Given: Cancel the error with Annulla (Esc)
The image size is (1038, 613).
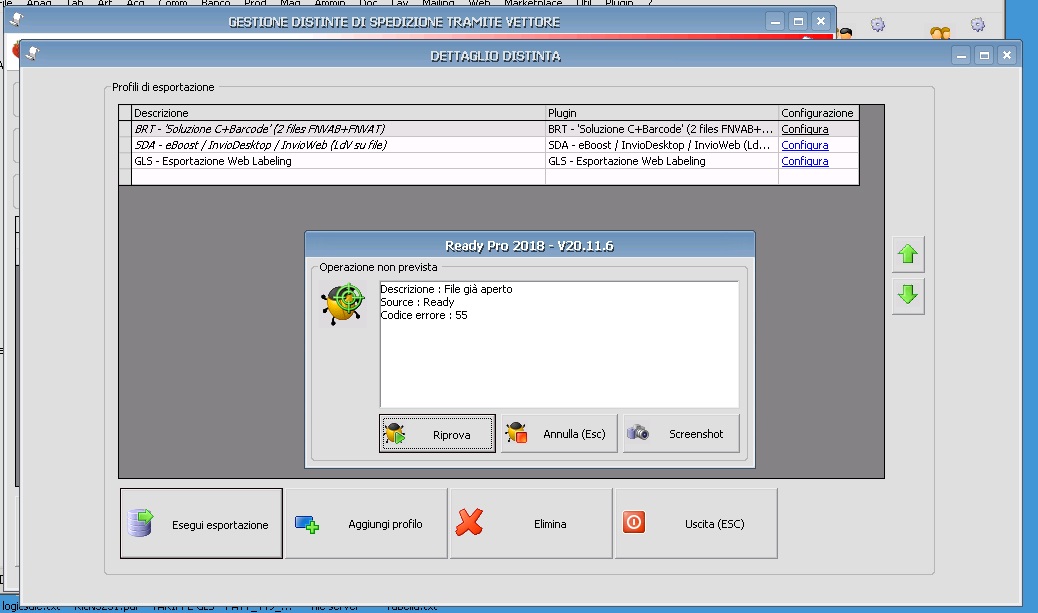Looking at the screenshot, I should pos(559,434).
